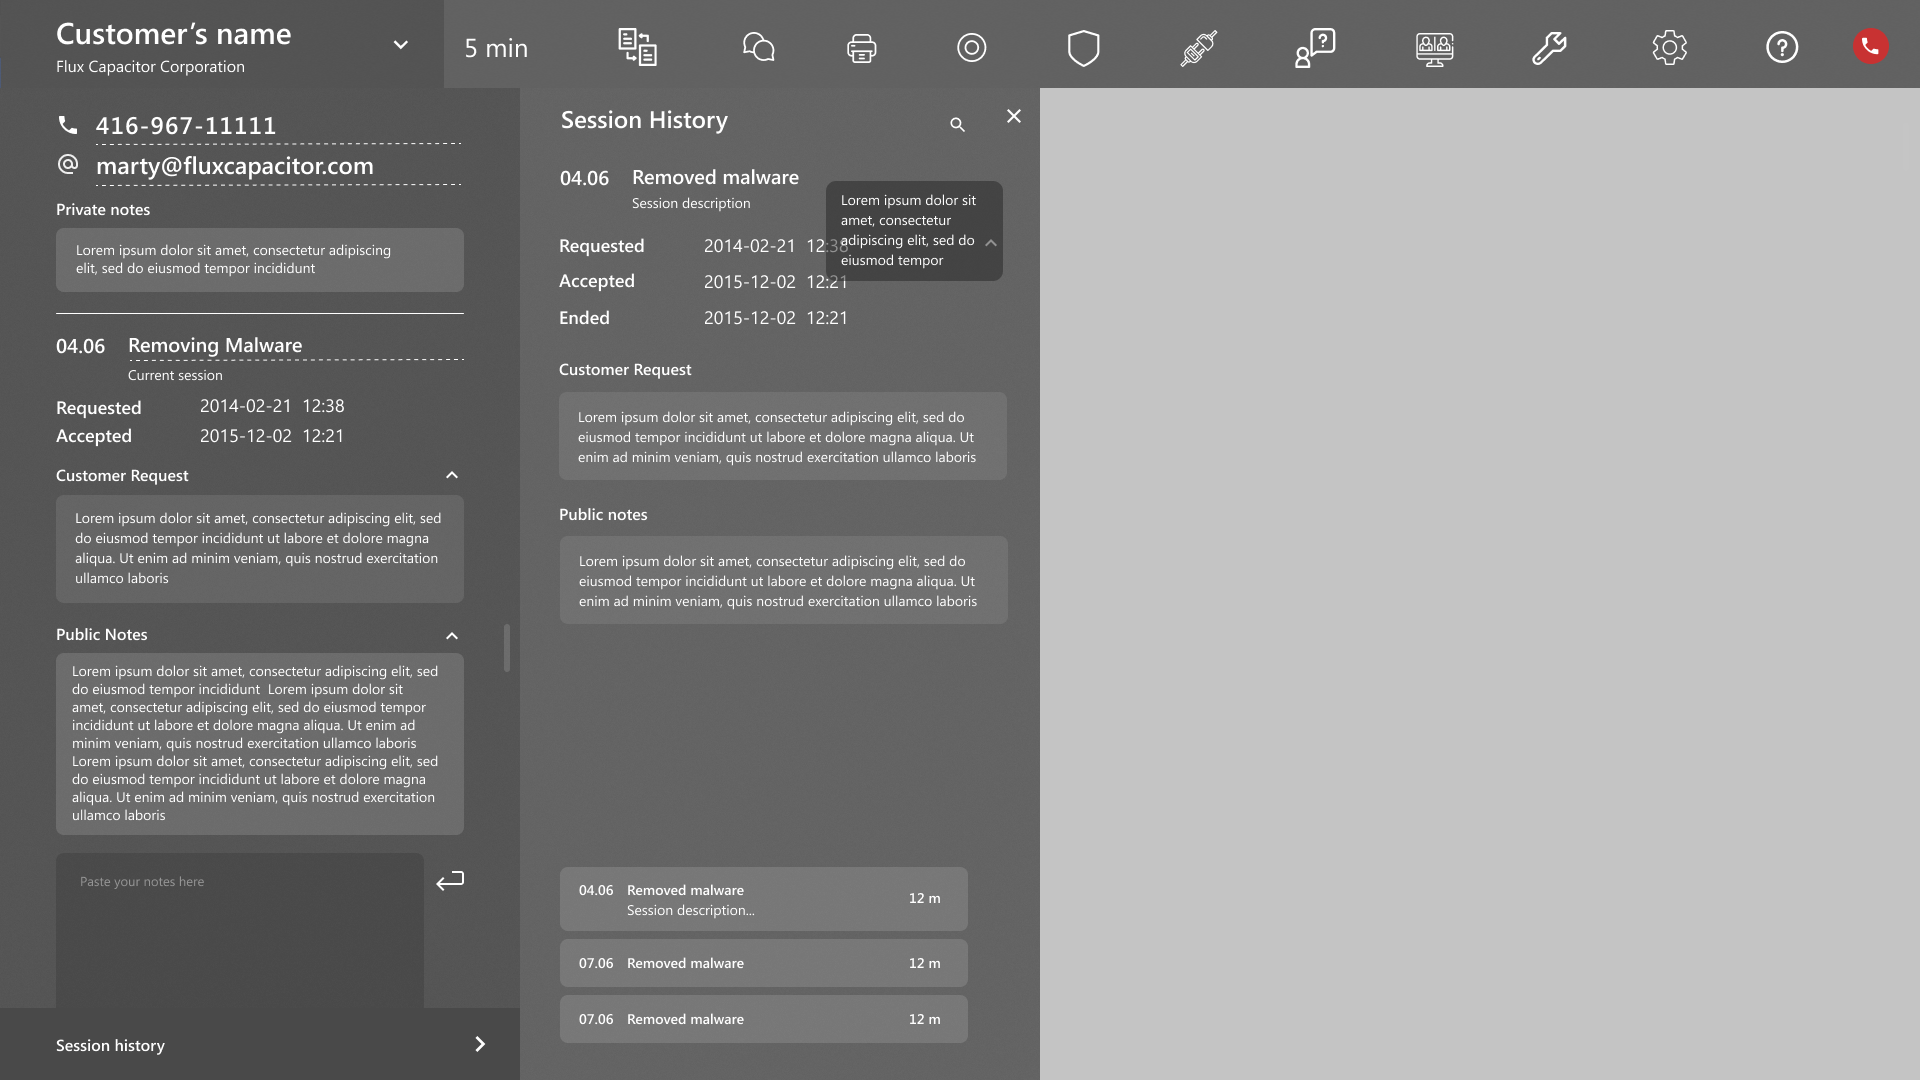The height and width of the screenshot is (1080, 1920).
Task: Click the file transfer icon in toolbar
Action: coord(637,47)
